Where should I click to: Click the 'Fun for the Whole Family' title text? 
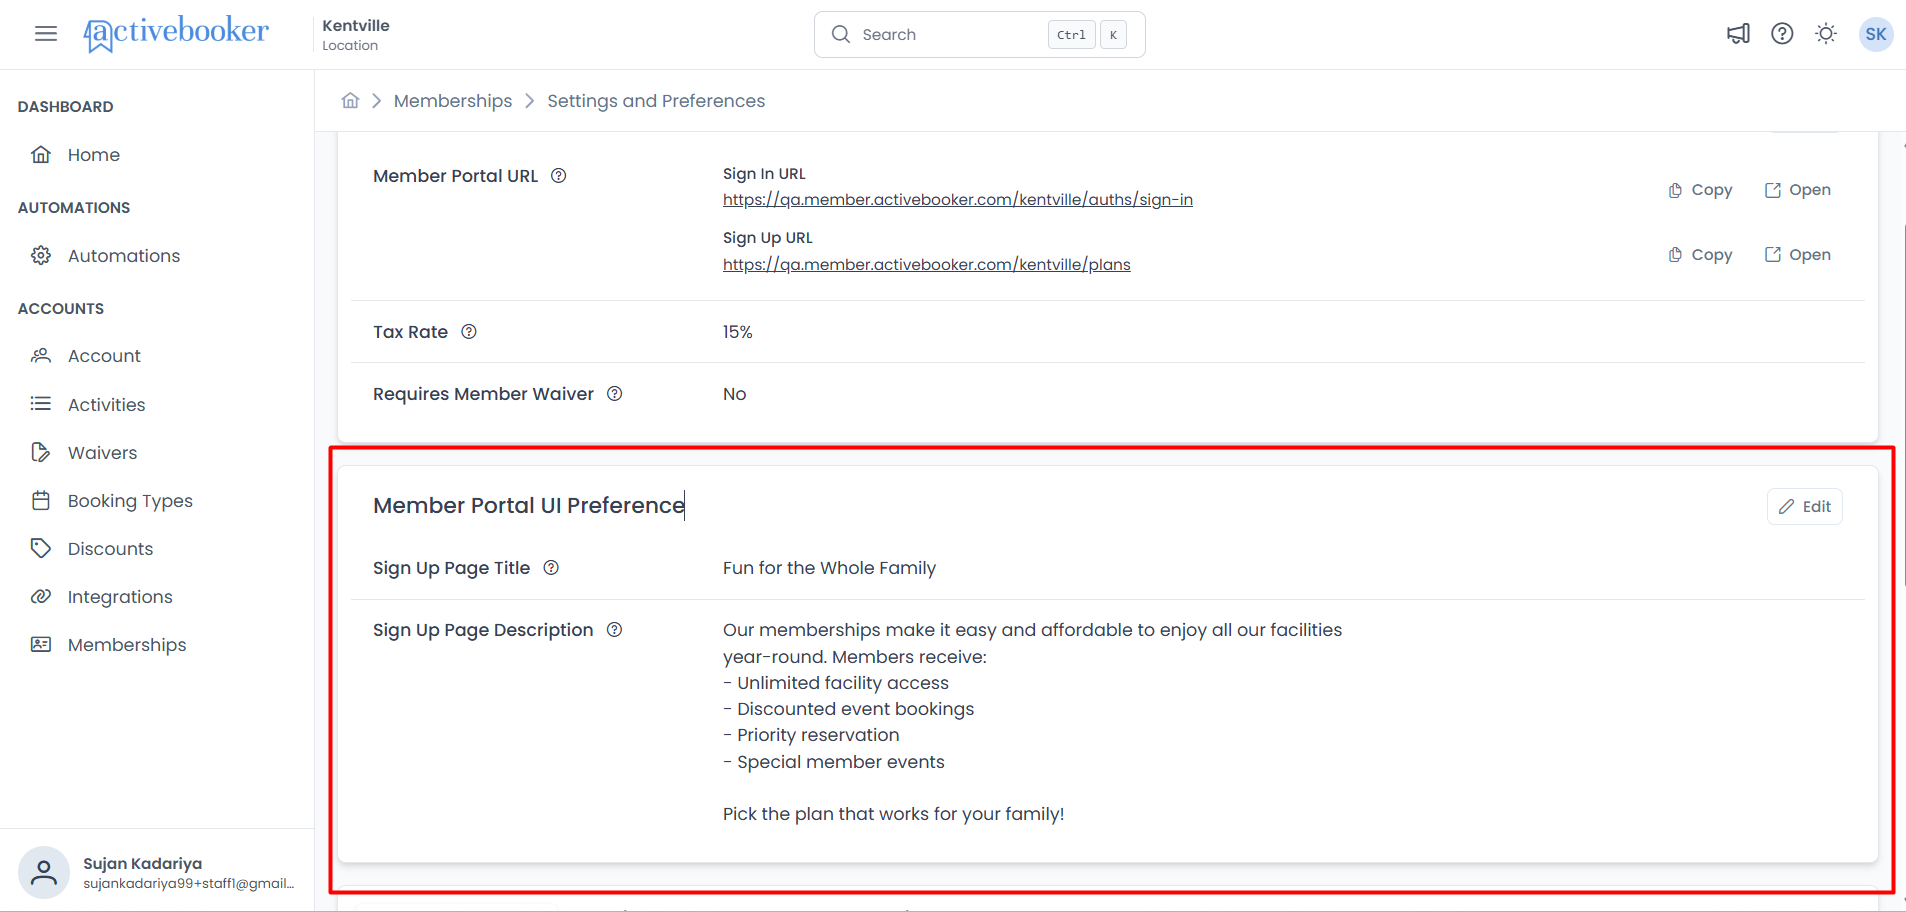829,568
